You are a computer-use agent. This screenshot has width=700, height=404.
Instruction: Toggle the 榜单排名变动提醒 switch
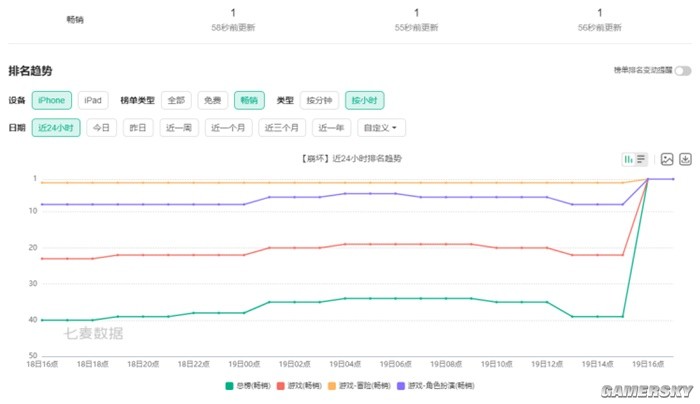tap(683, 71)
